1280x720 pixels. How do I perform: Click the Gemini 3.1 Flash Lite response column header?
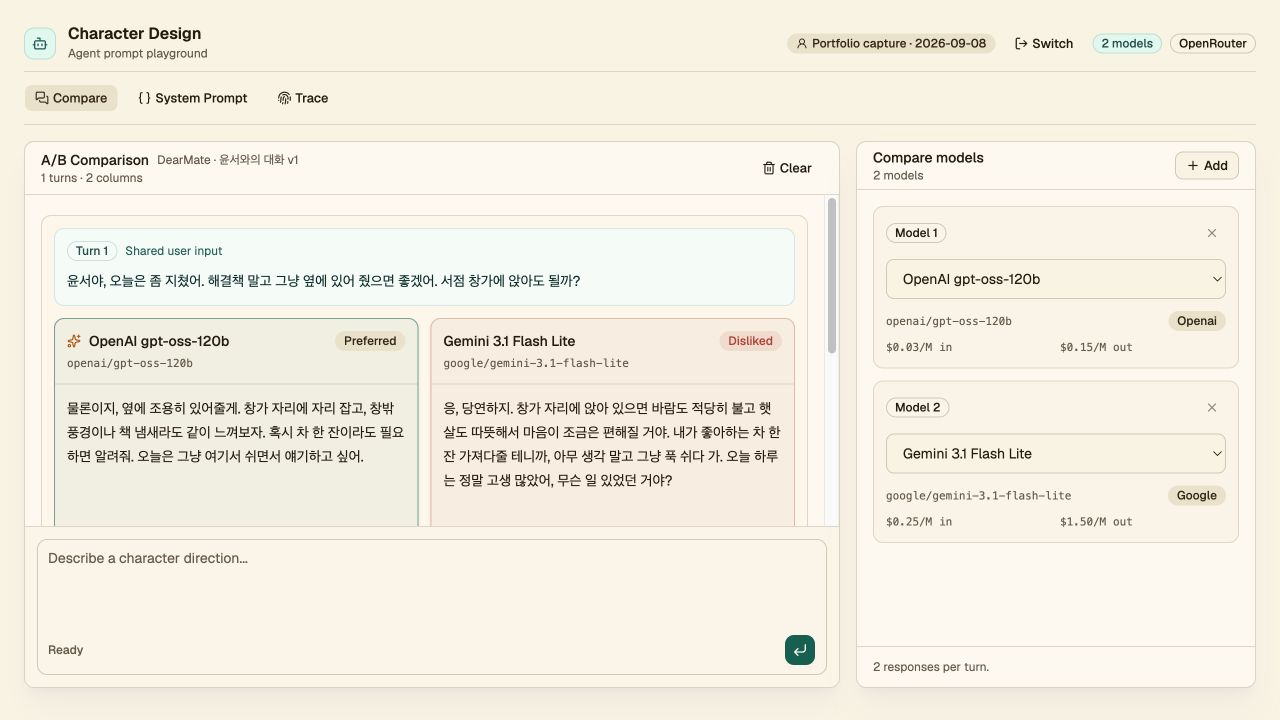[x=613, y=351]
